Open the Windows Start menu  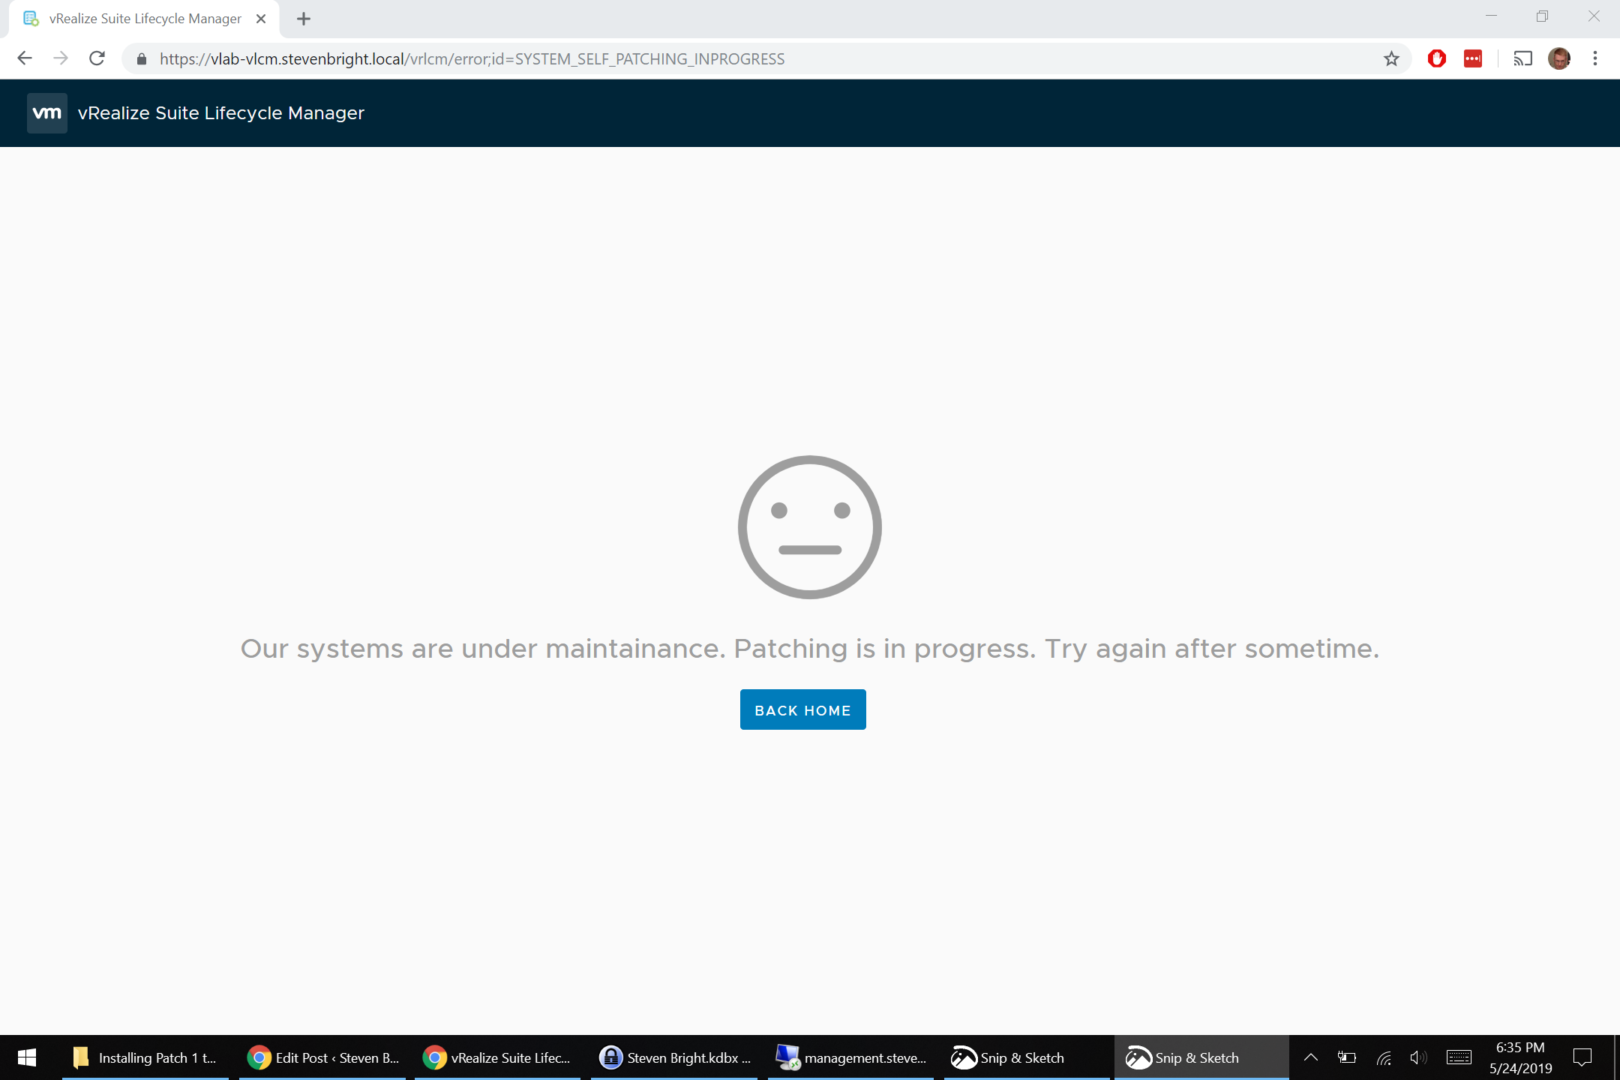pyautogui.click(x=27, y=1057)
